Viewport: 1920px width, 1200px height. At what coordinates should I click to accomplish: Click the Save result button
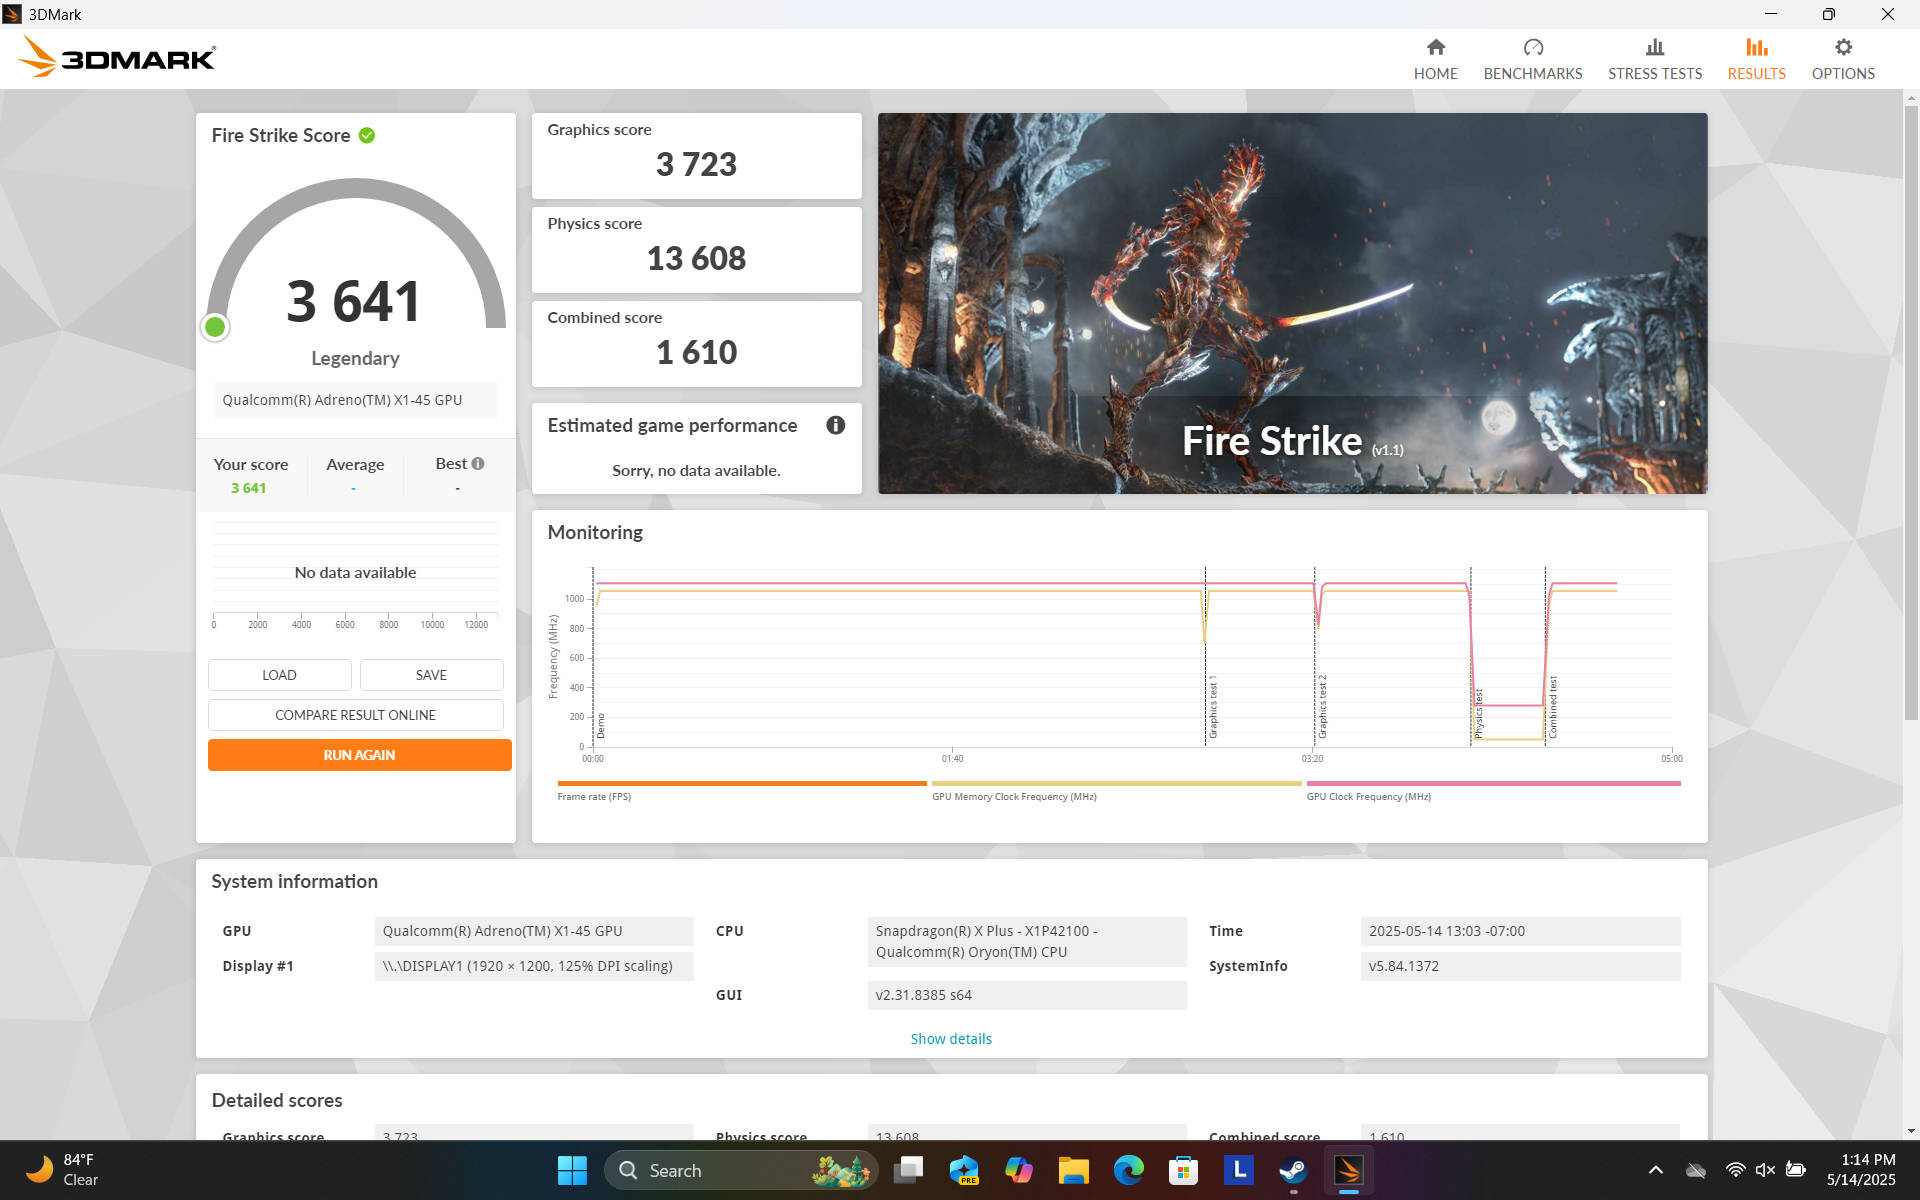point(431,675)
